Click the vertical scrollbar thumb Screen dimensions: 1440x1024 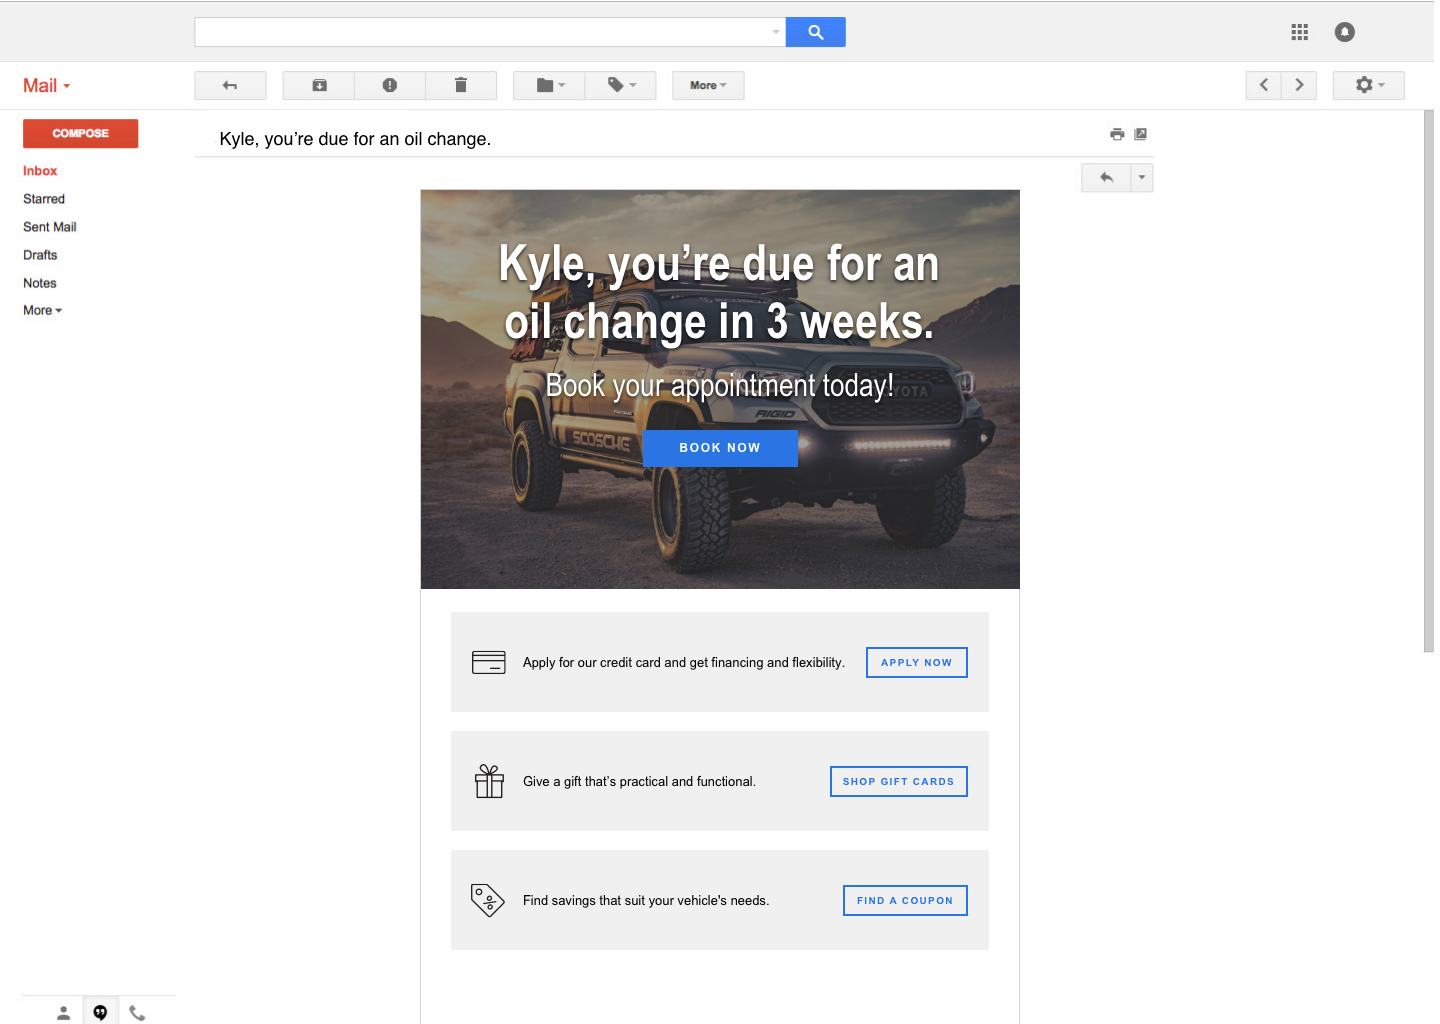point(1428,381)
